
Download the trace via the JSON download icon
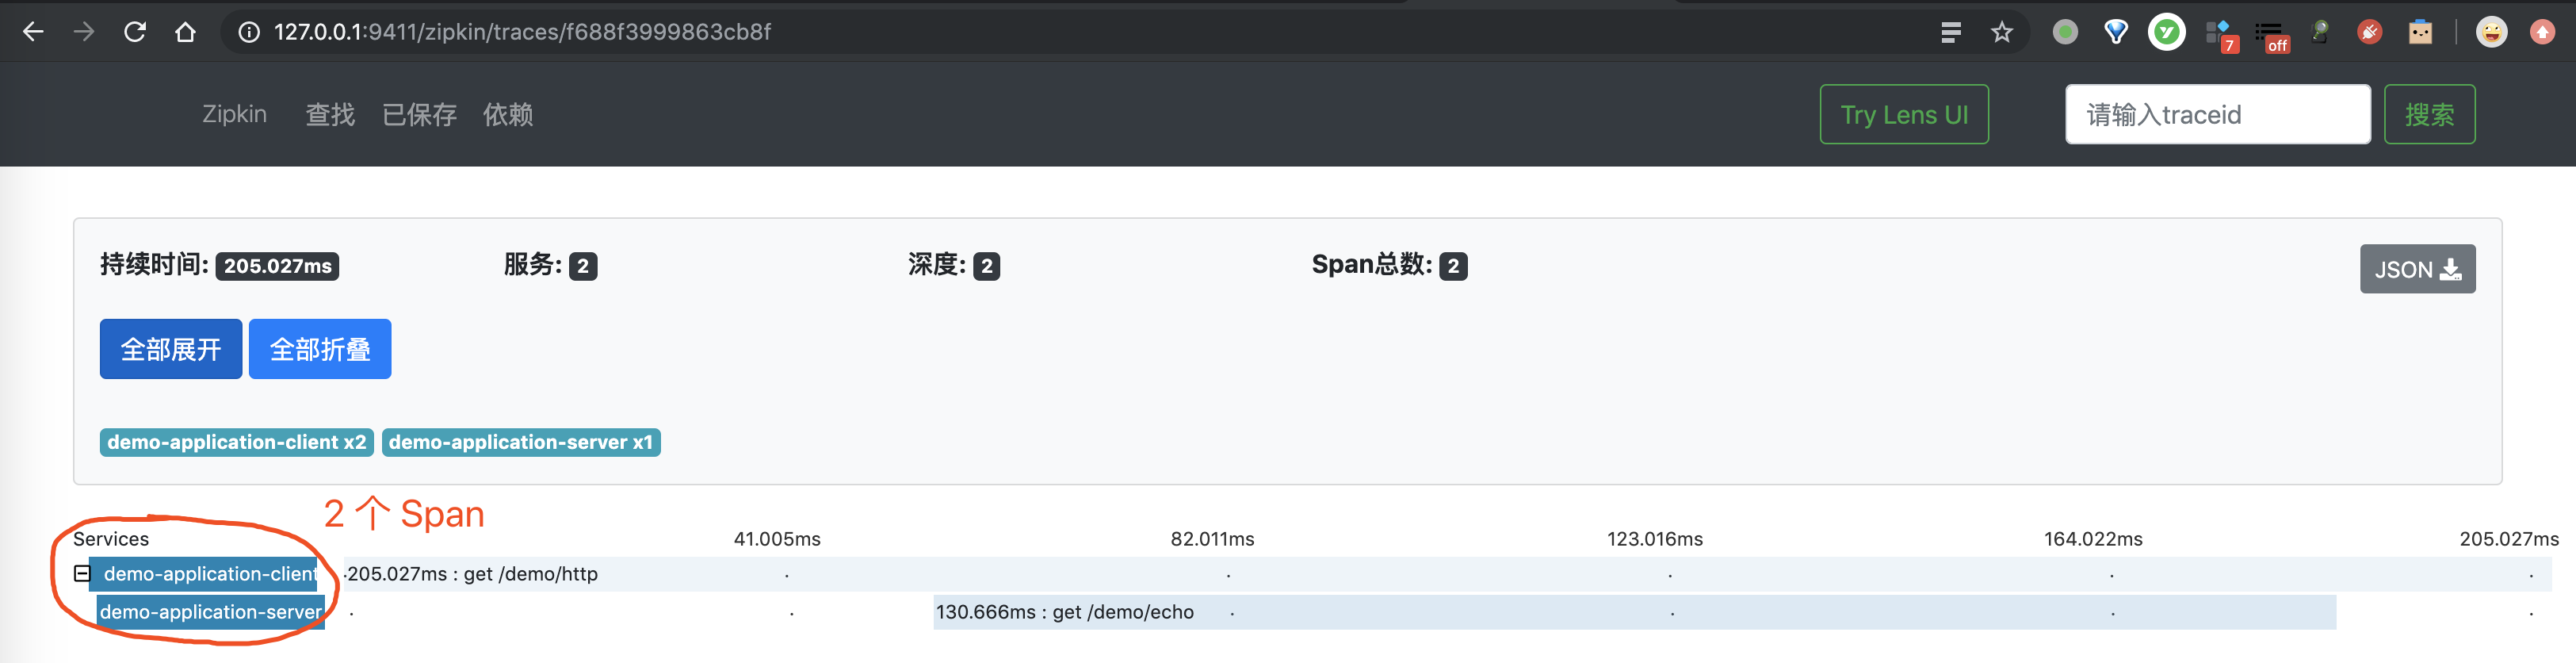coord(2449,269)
